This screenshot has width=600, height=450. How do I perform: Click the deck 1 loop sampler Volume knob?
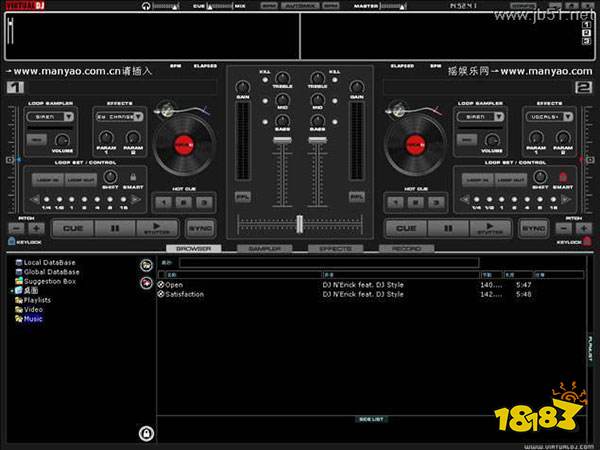pyautogui.click(x=62, y=141)
